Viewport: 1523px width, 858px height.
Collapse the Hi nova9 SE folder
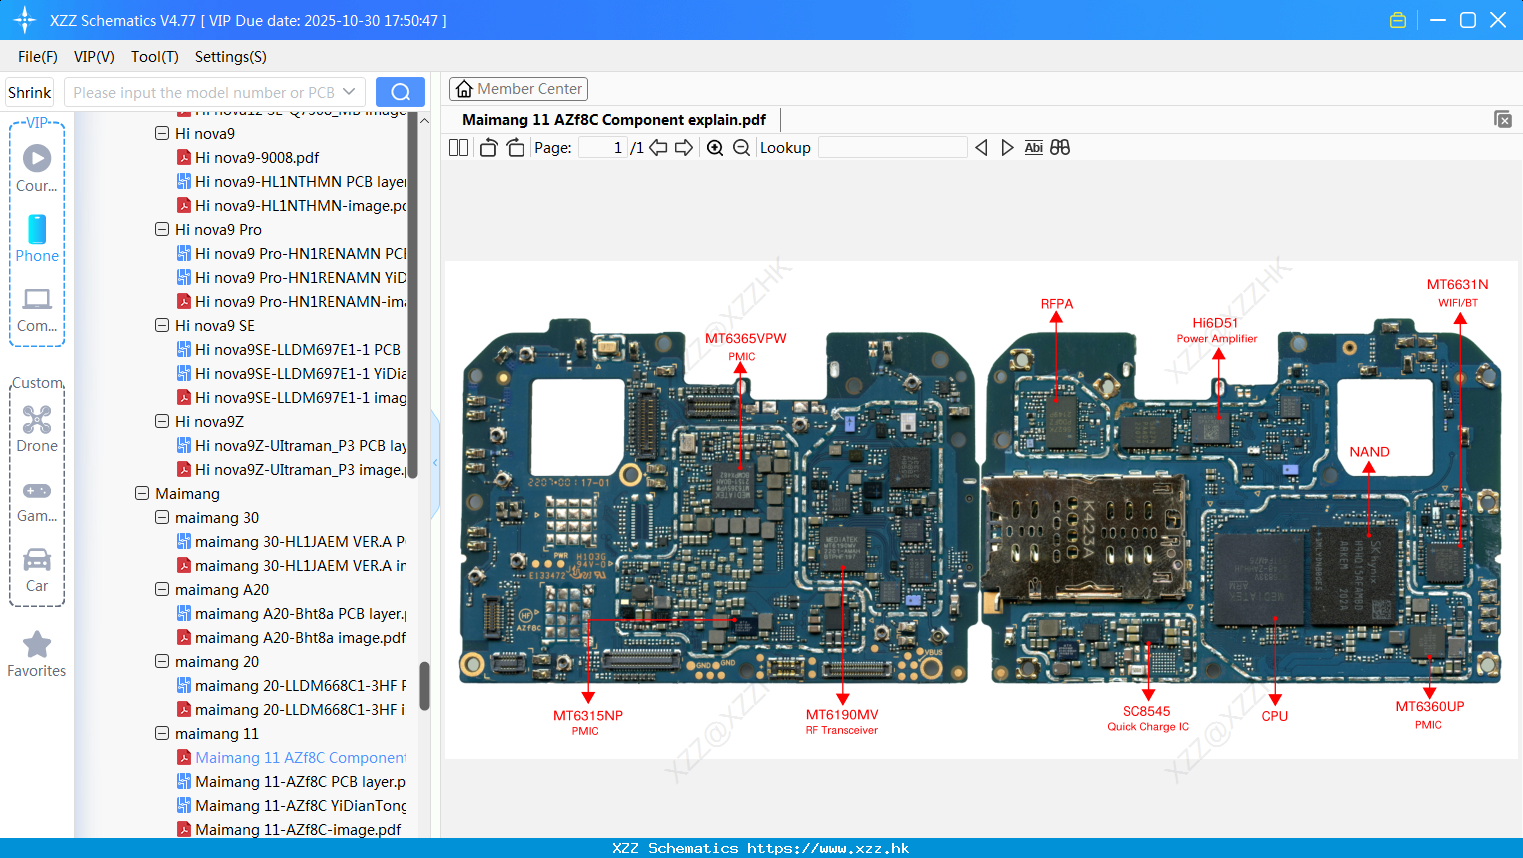(162, 325)
